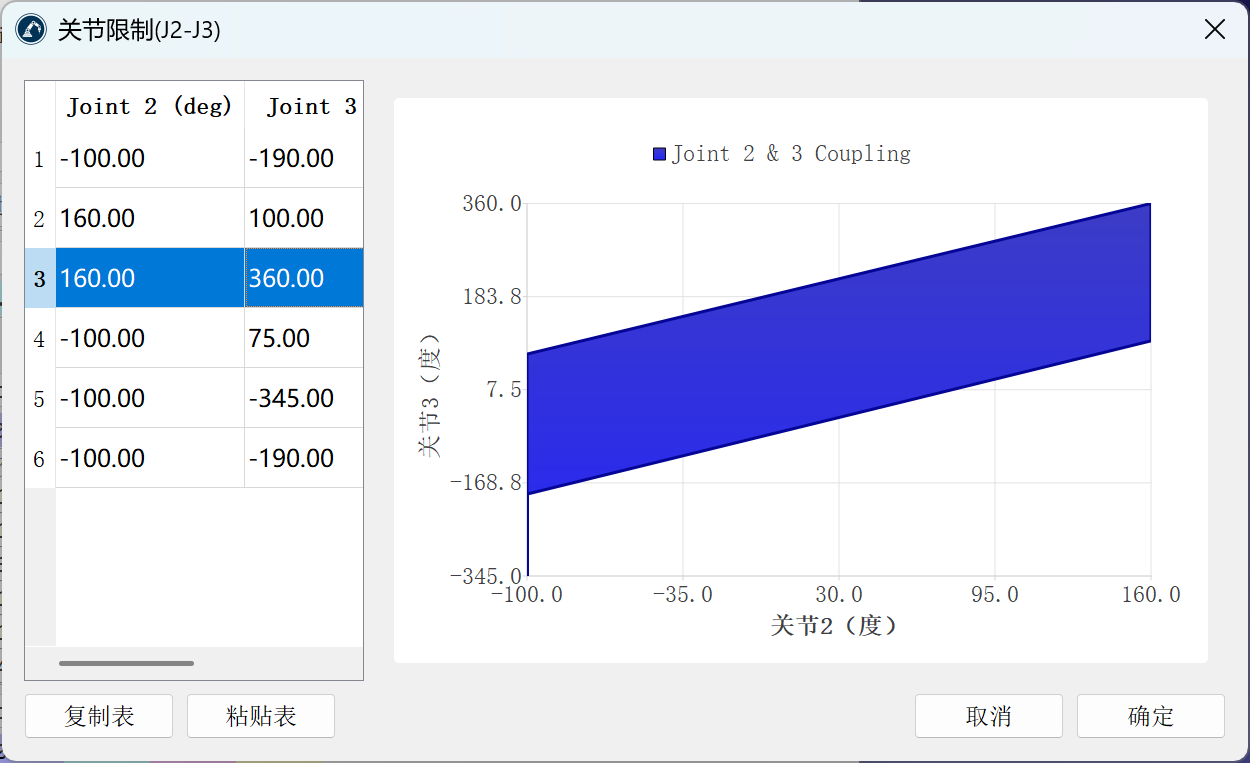Select row header 2 in the table
The width and height of the screenshot is (1250, 763).
click(x=40, y=219)
